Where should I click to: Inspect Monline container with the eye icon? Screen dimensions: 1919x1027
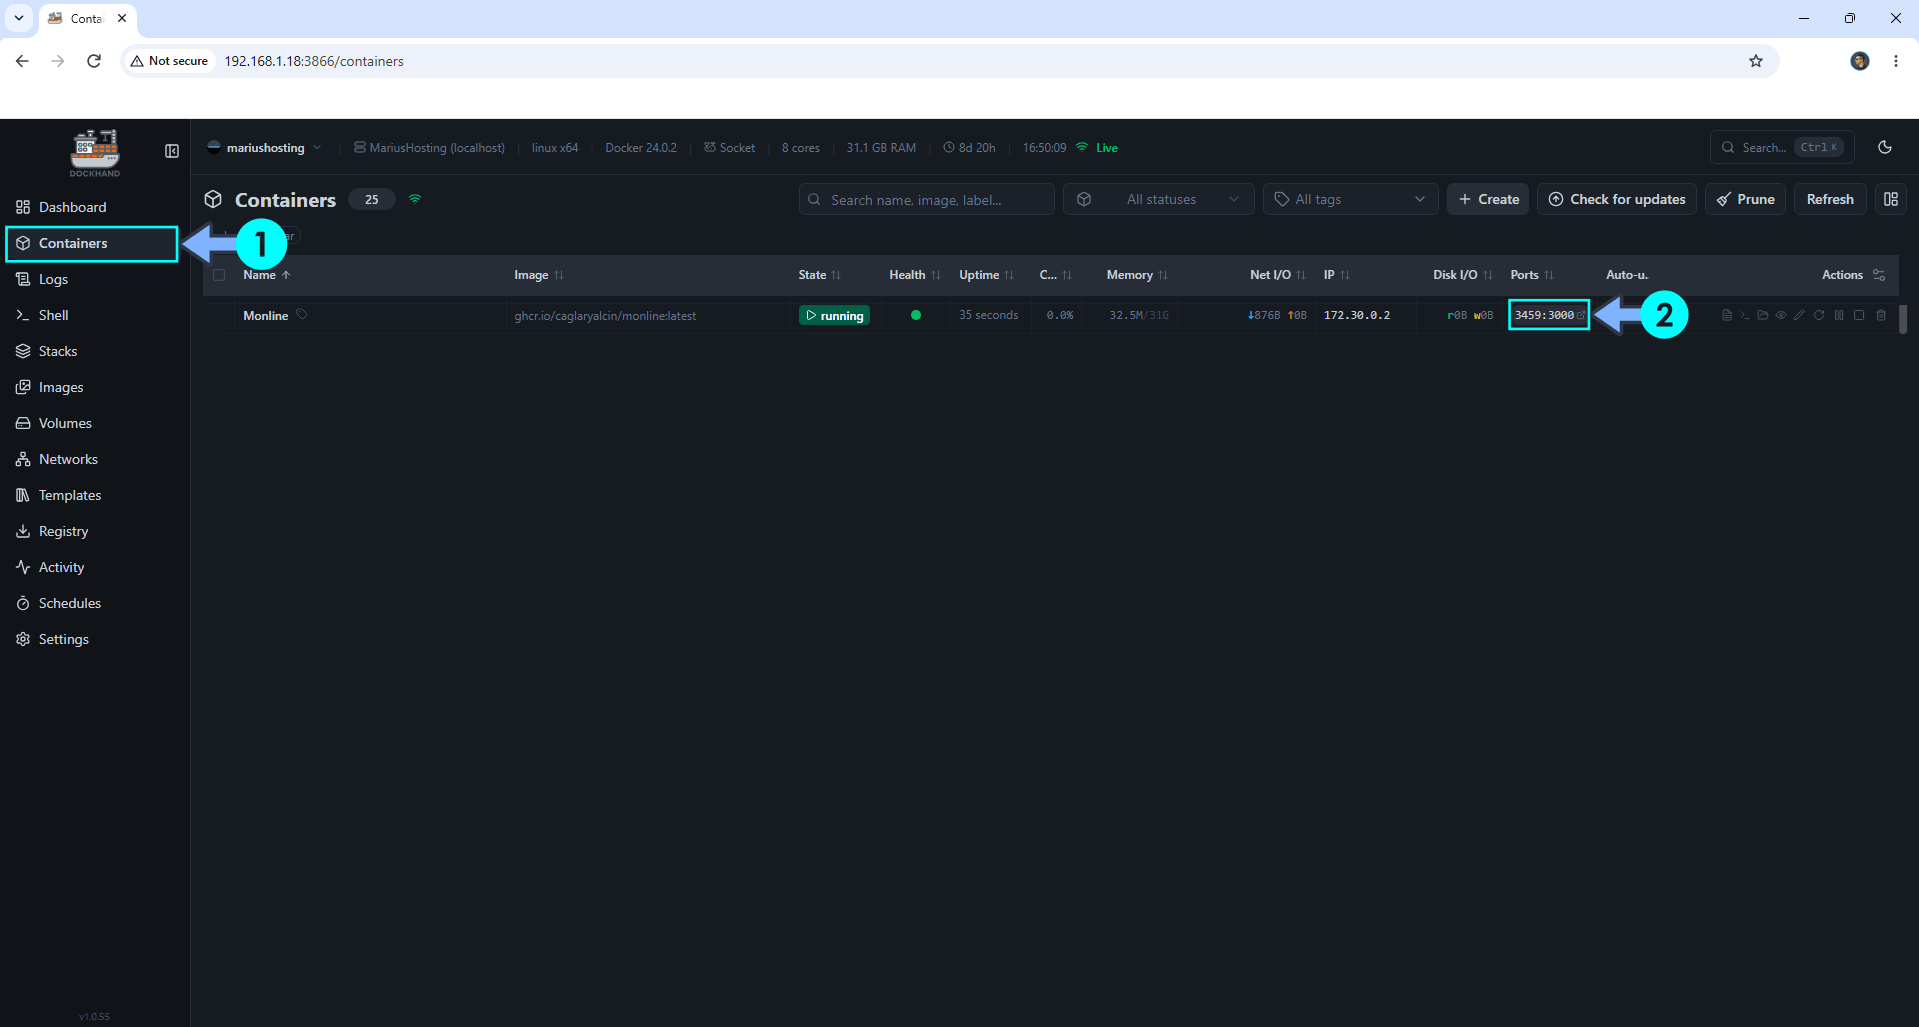coord(1781,315)
